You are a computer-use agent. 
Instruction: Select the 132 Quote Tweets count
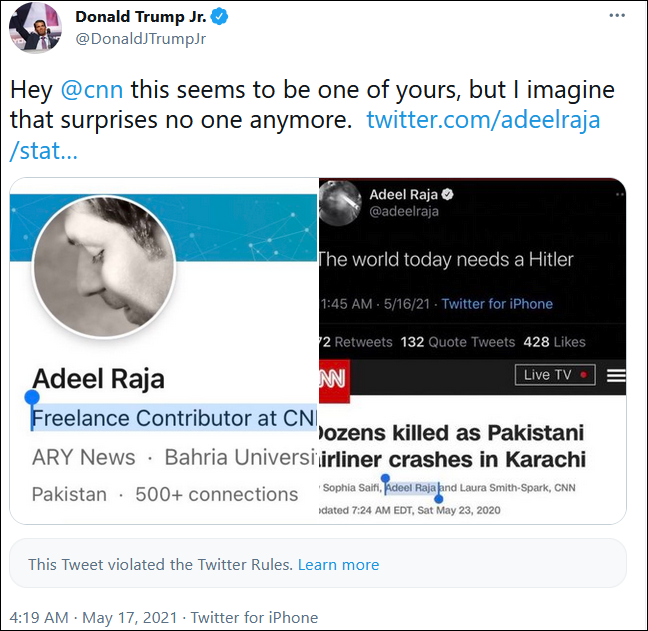pyautogui.click(x=456, y=342)
